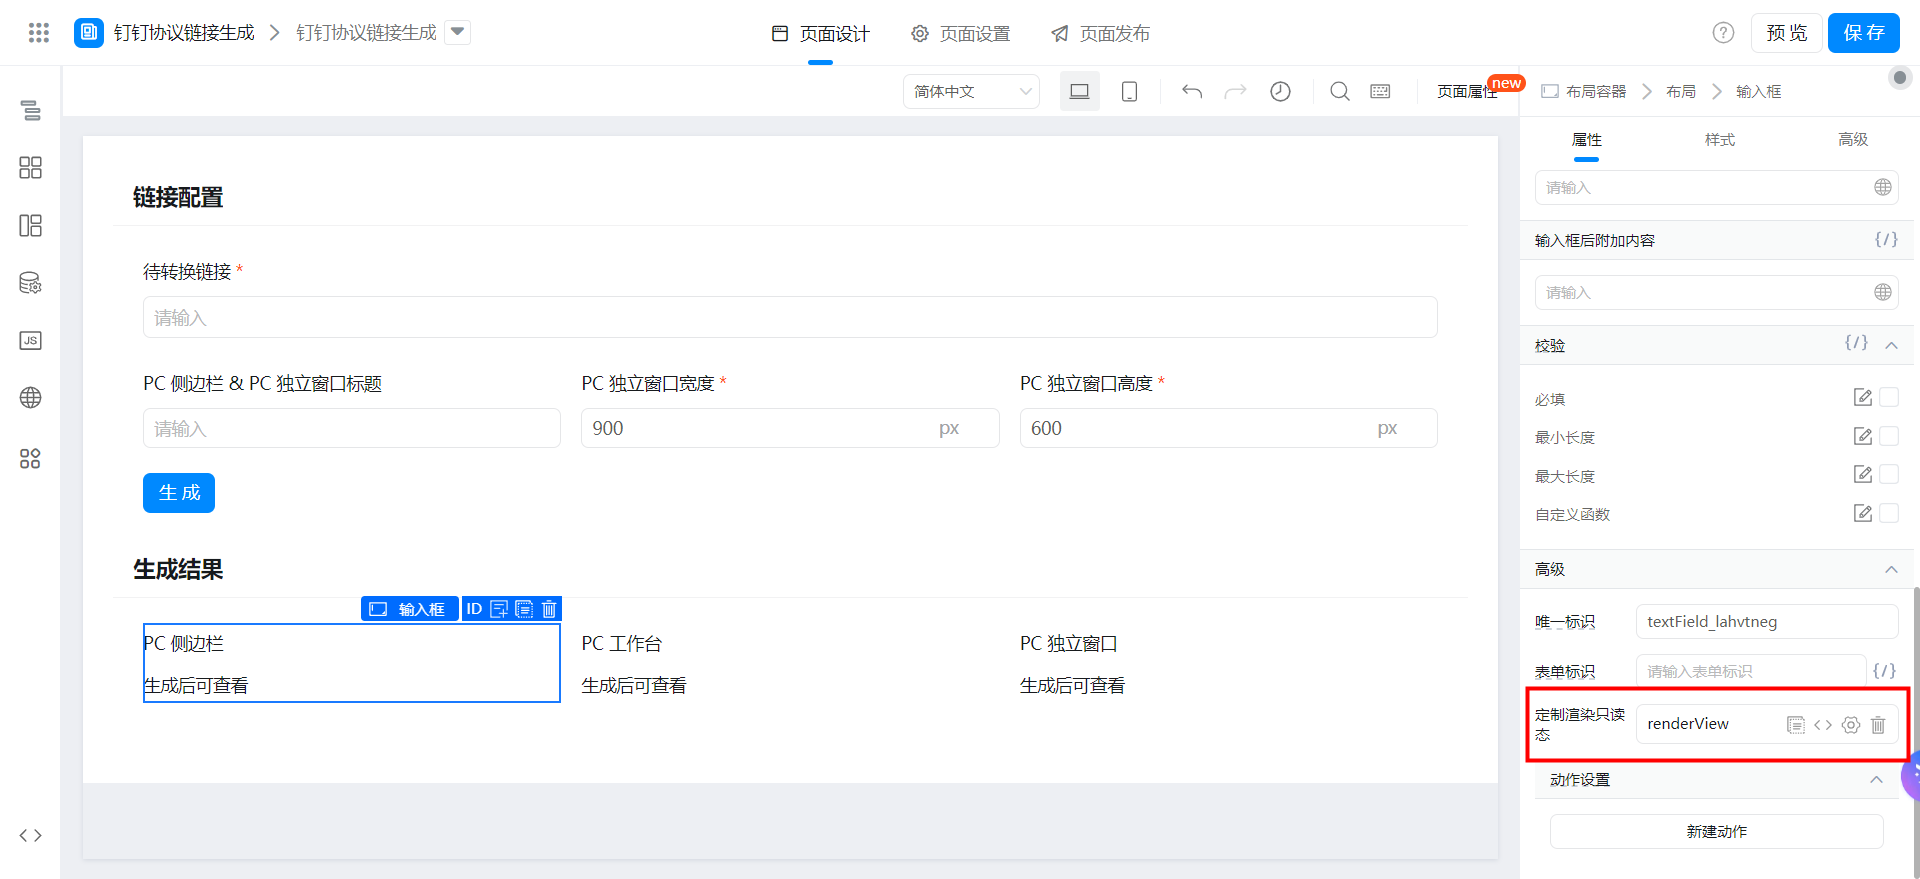This screenshot has height=879, width=1920.
Task: Check the 自定义函数 validation checkbox
Action: tap(1889, 513)
